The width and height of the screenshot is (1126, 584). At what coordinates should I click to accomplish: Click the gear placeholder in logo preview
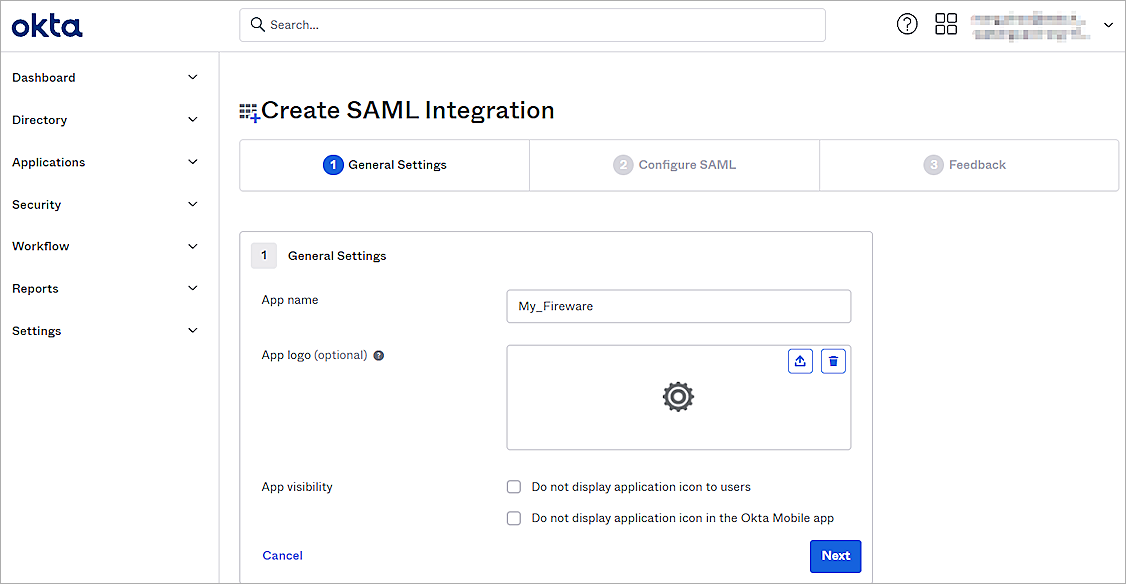[678, 396]
